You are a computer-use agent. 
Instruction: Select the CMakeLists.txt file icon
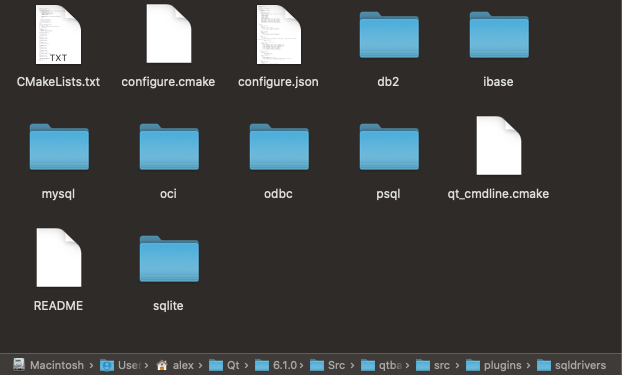click(x=58, y=35)
